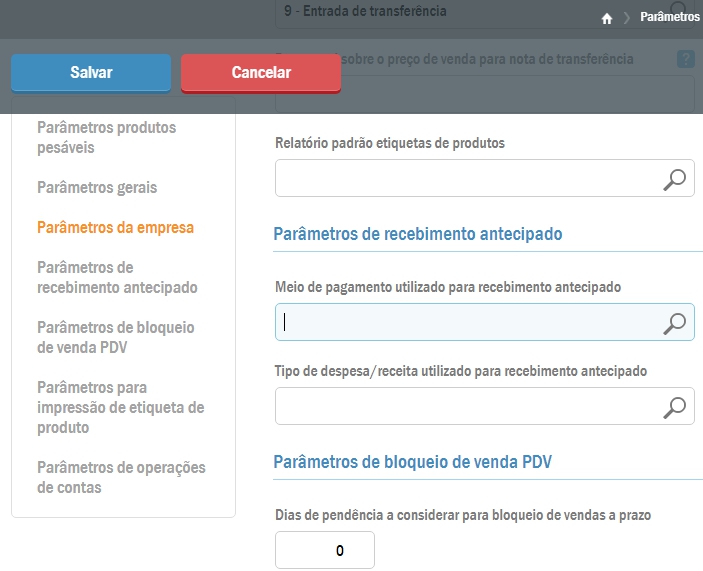The height and width of the screenshot is (571, 703).
Task: Click into the Meio de pagamento input field
Action: 466,322
